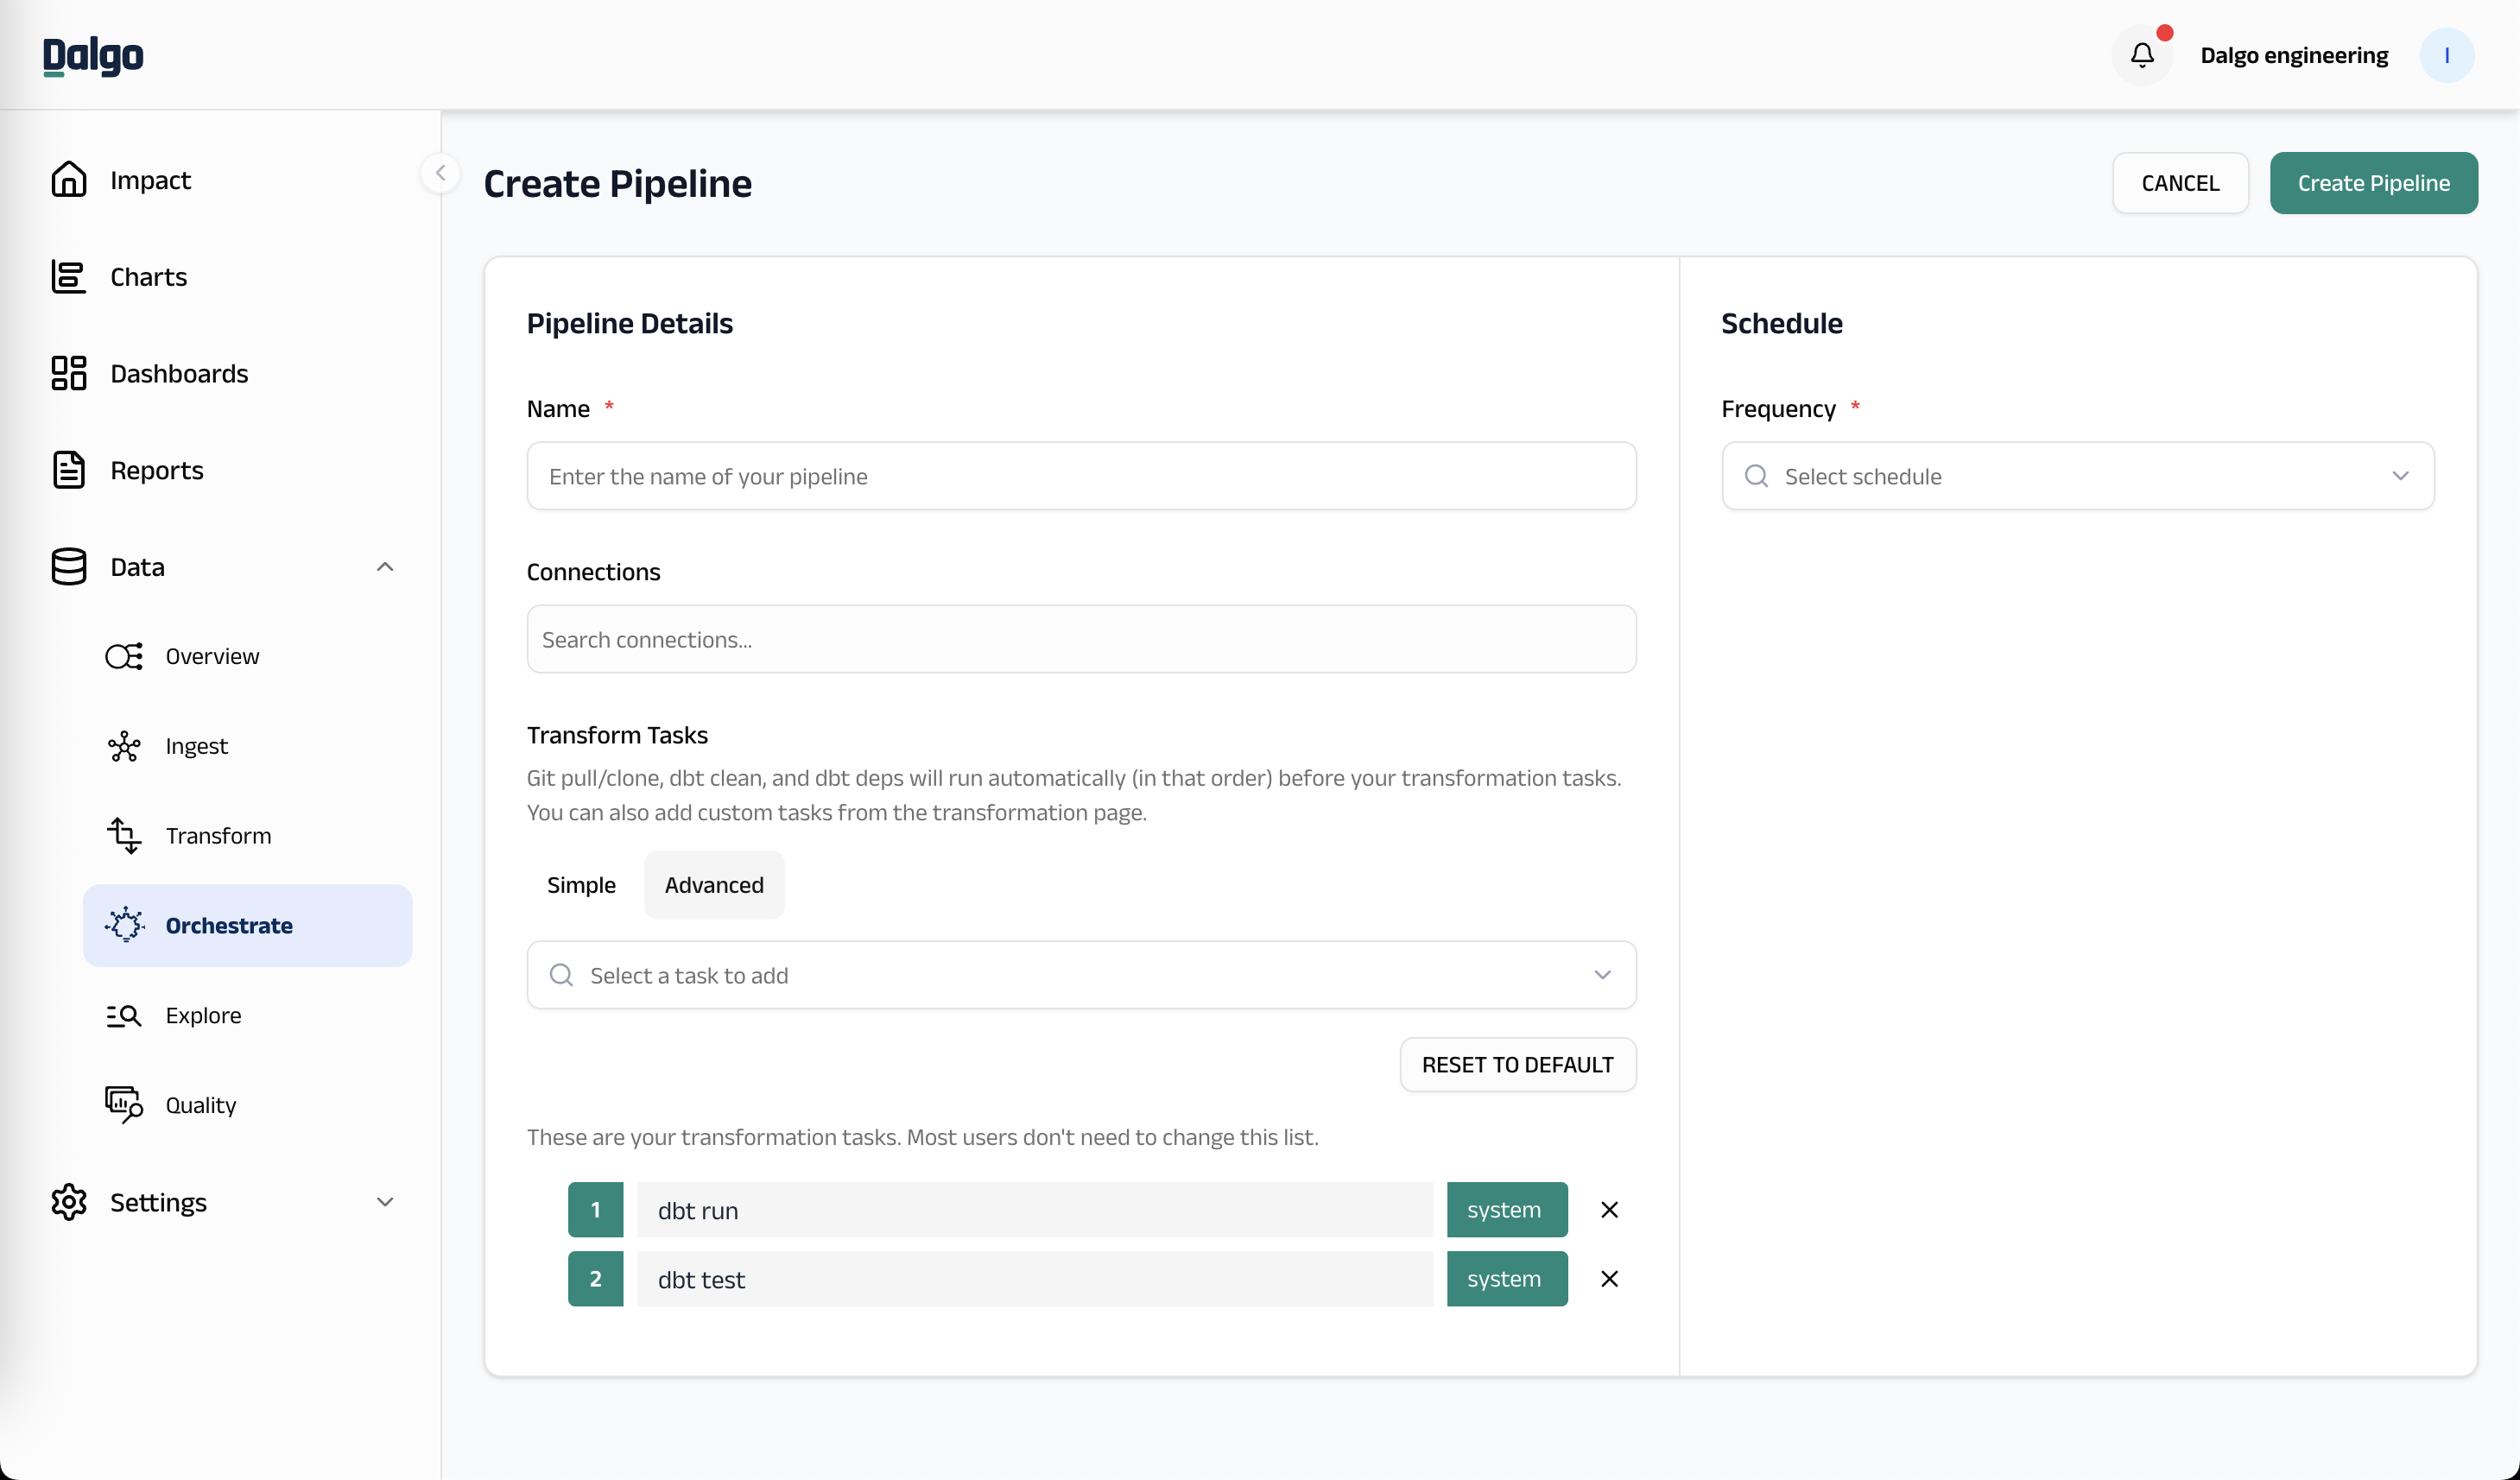Open Reports section

tap(157, 470)
